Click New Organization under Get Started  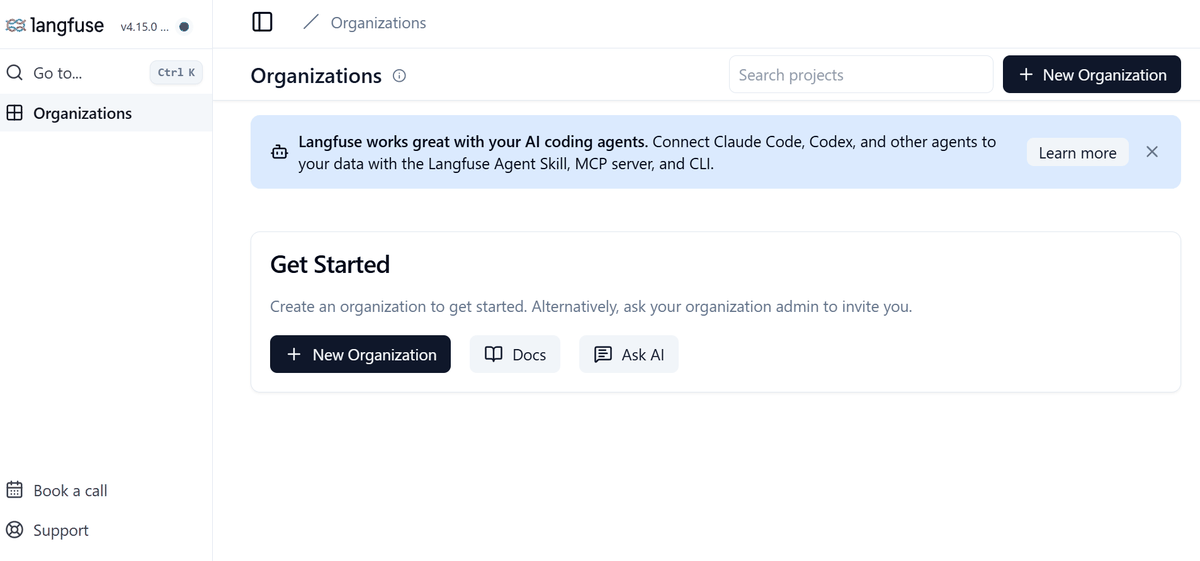pyautogui.click(x=360, y=354)
